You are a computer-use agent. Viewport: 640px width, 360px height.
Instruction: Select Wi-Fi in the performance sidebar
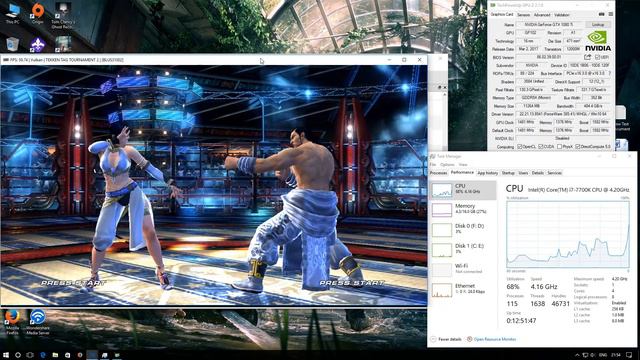tap(463, 269)
